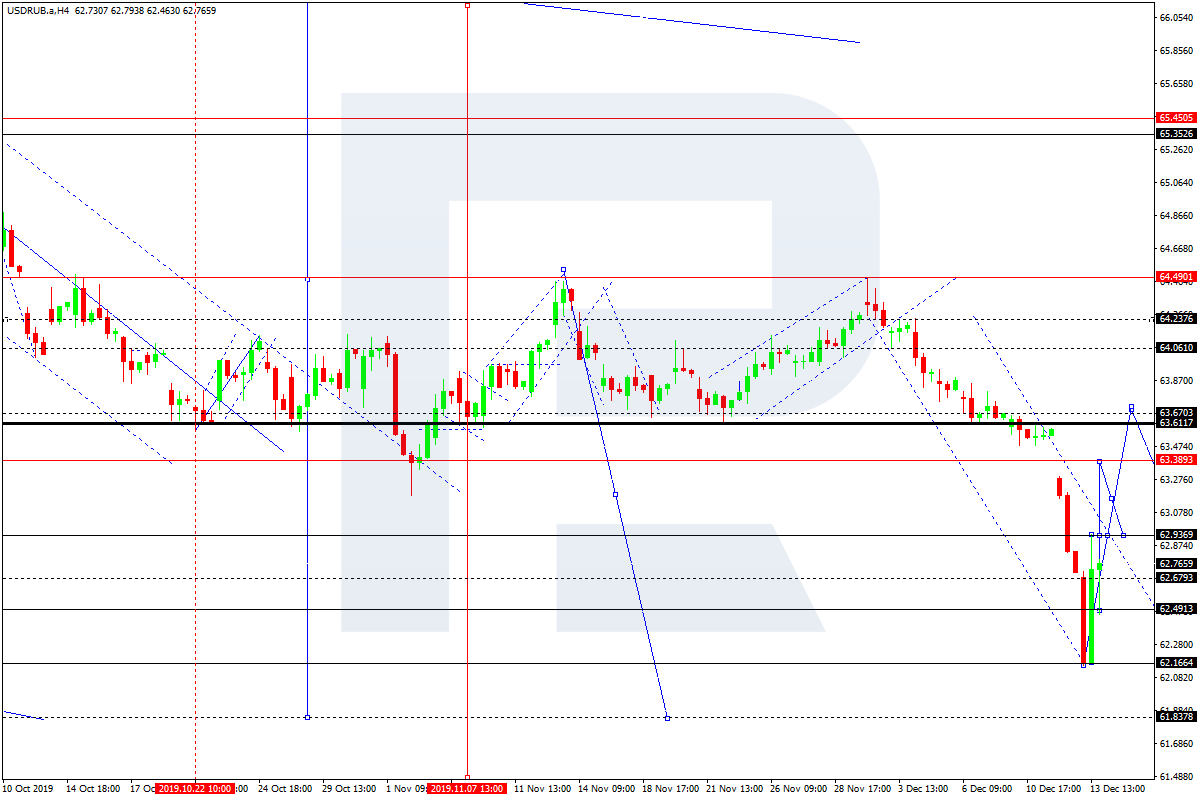Click the 2019.11.07 13:00 date marker
The image size is (1200, 800).
click(x=467, y=789)
